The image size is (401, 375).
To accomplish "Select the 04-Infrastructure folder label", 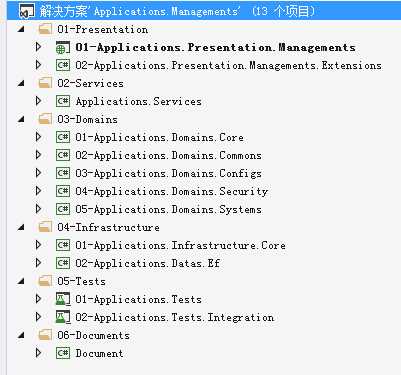I will [108, 227].
